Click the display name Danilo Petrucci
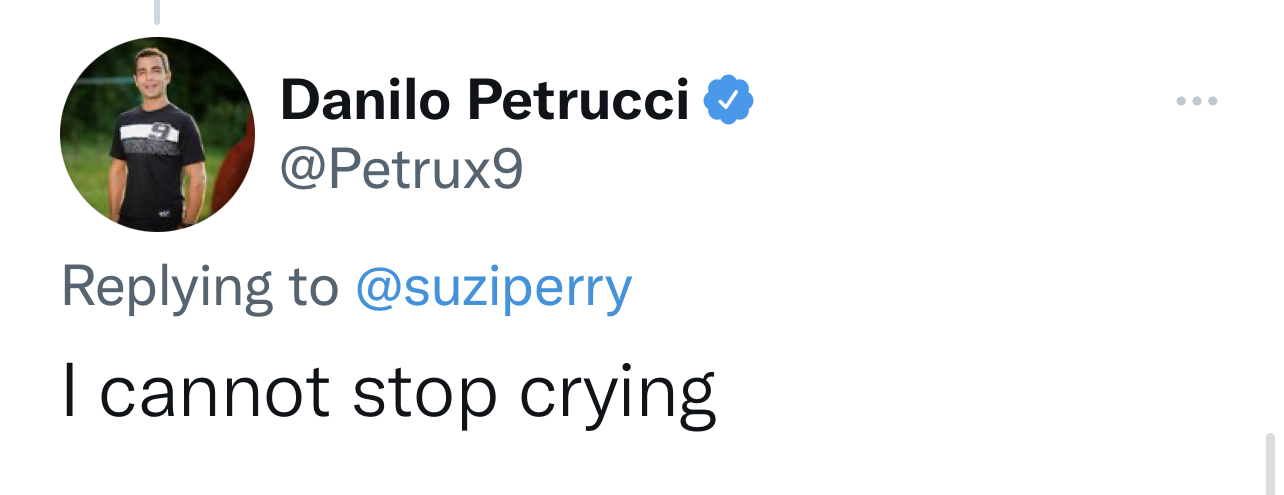1284x495 pixels. (485, 101)
